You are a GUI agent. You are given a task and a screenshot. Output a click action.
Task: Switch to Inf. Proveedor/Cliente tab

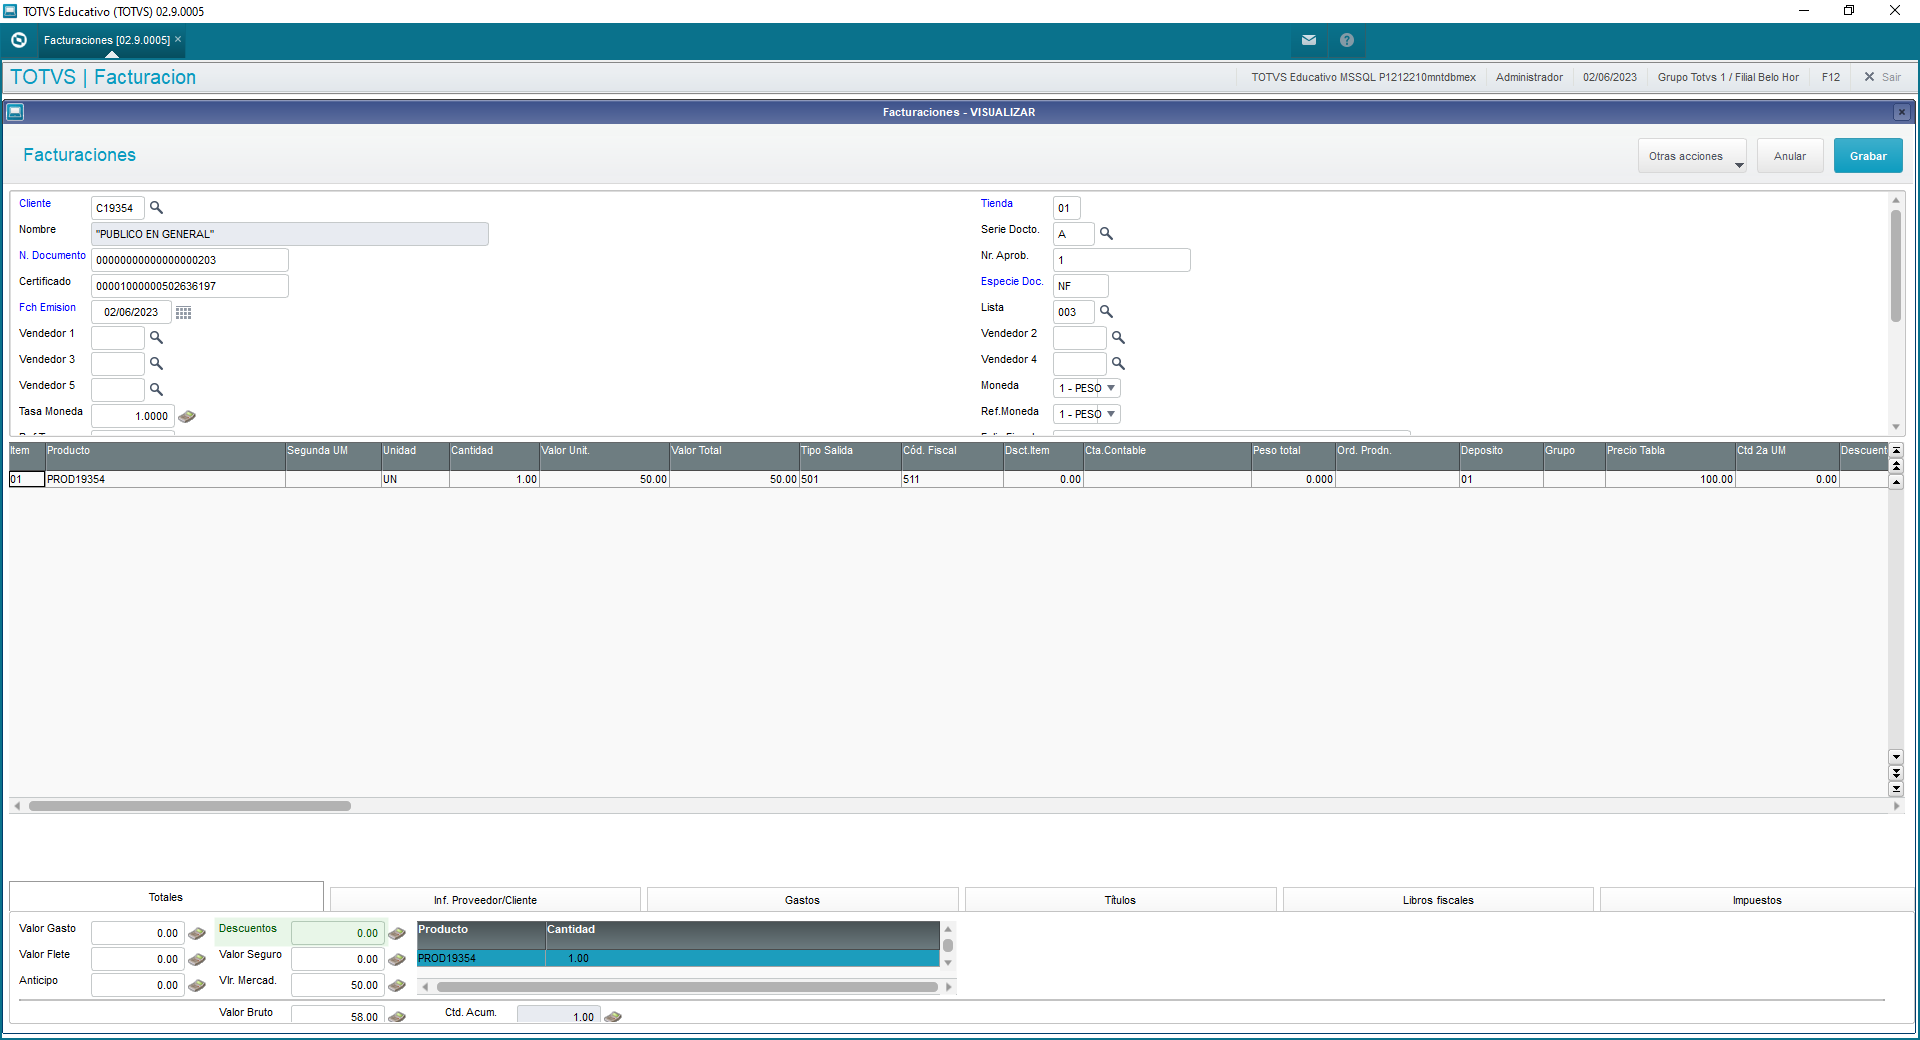pyautogui.click(x=485, y=900)
